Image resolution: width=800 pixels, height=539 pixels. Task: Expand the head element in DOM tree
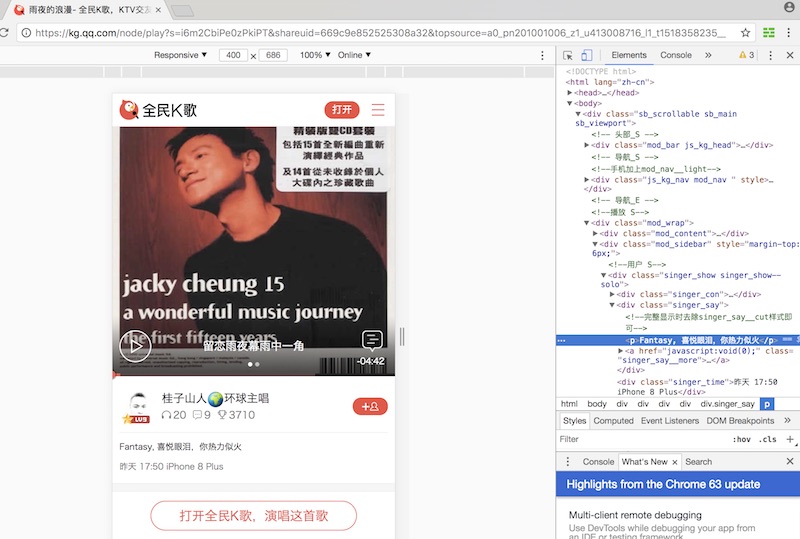coord(570,92)
